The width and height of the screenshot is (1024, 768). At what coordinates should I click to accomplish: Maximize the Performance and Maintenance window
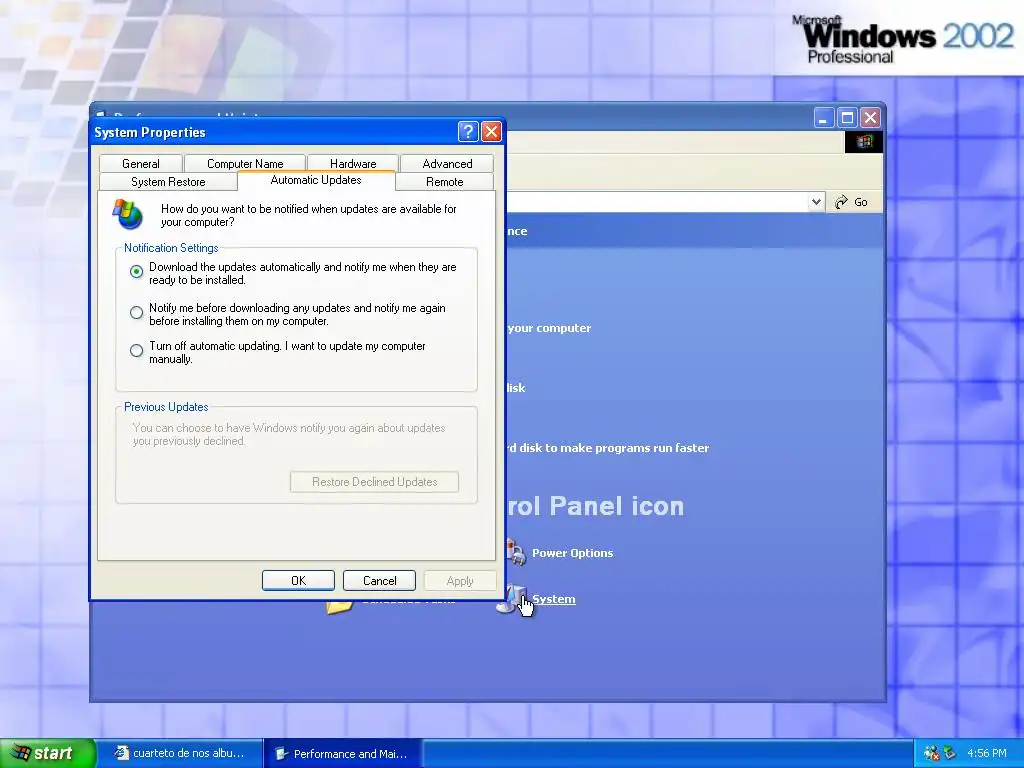(x=847, y=118)
